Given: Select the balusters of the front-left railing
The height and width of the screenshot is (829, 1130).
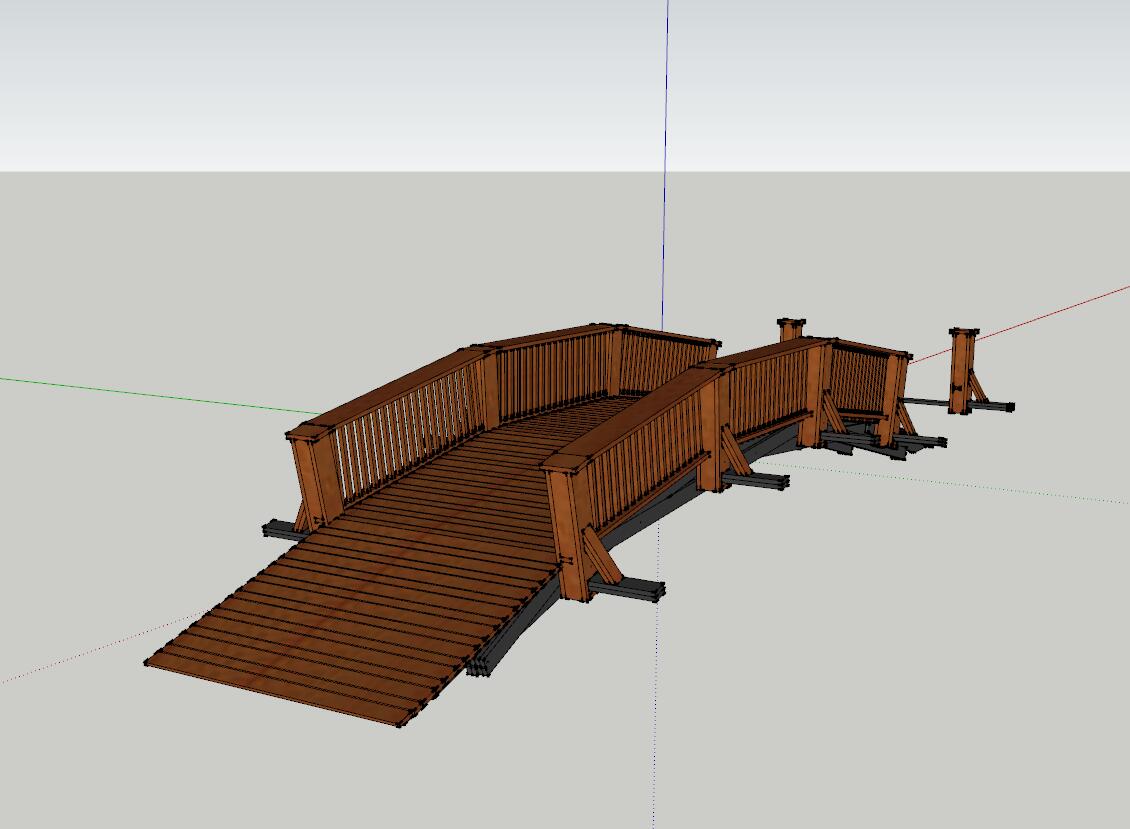Looking at the screenshot, I should coord(400,440).
